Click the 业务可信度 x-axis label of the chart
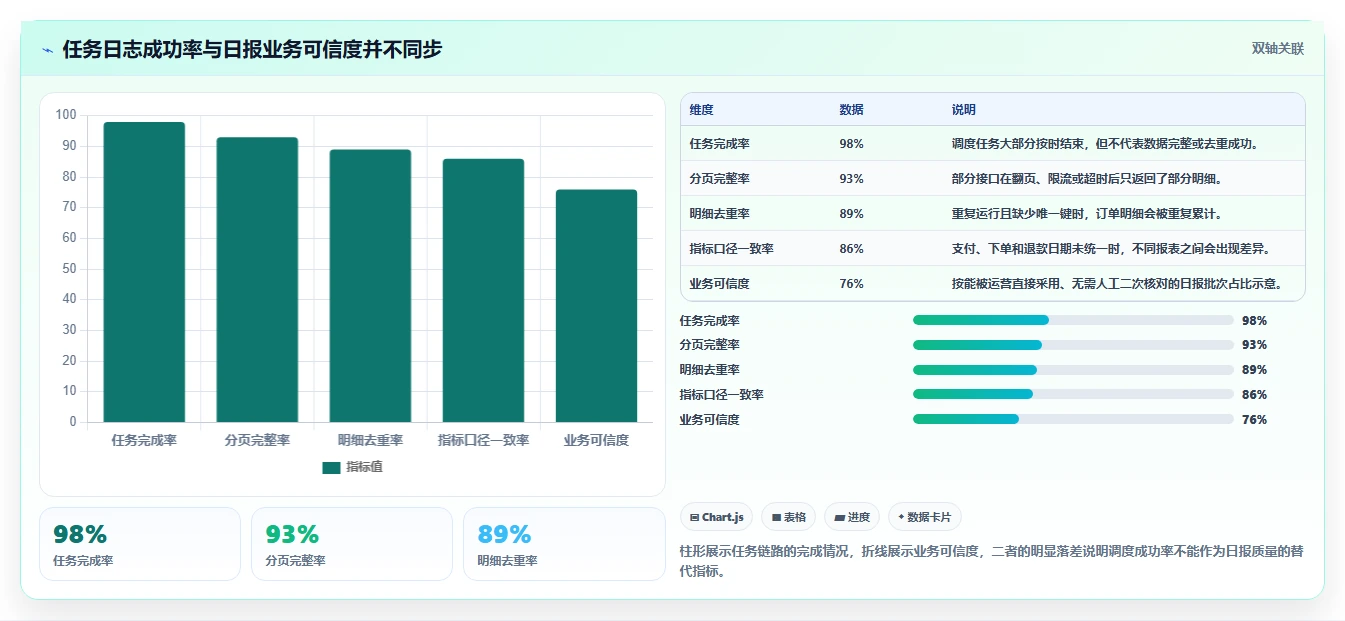 pyautogui.click(x=596, y=440)
